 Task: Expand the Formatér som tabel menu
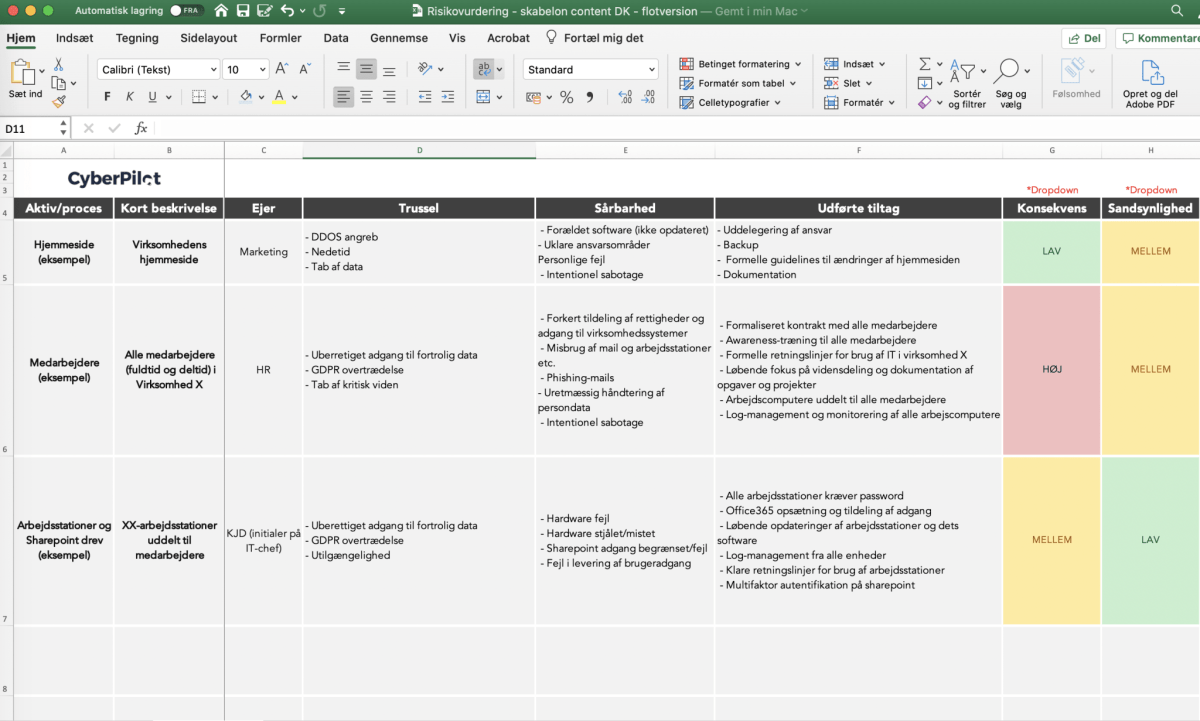(738, 83)
